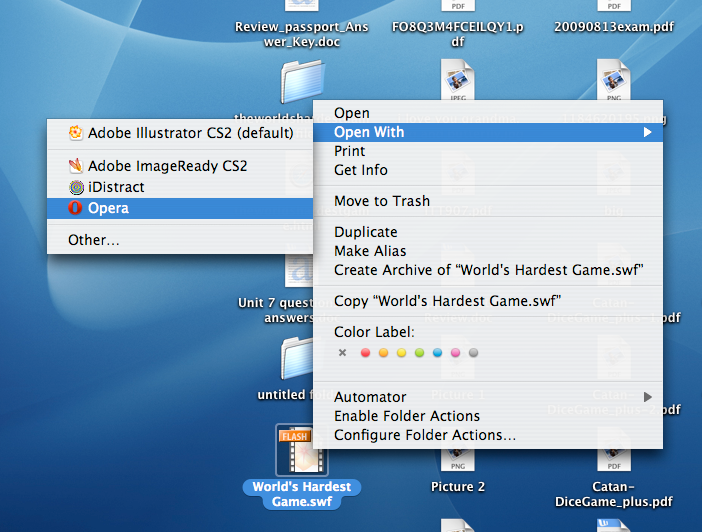Select World's Hardest Game.swf Flash icon

coord(302,450)
